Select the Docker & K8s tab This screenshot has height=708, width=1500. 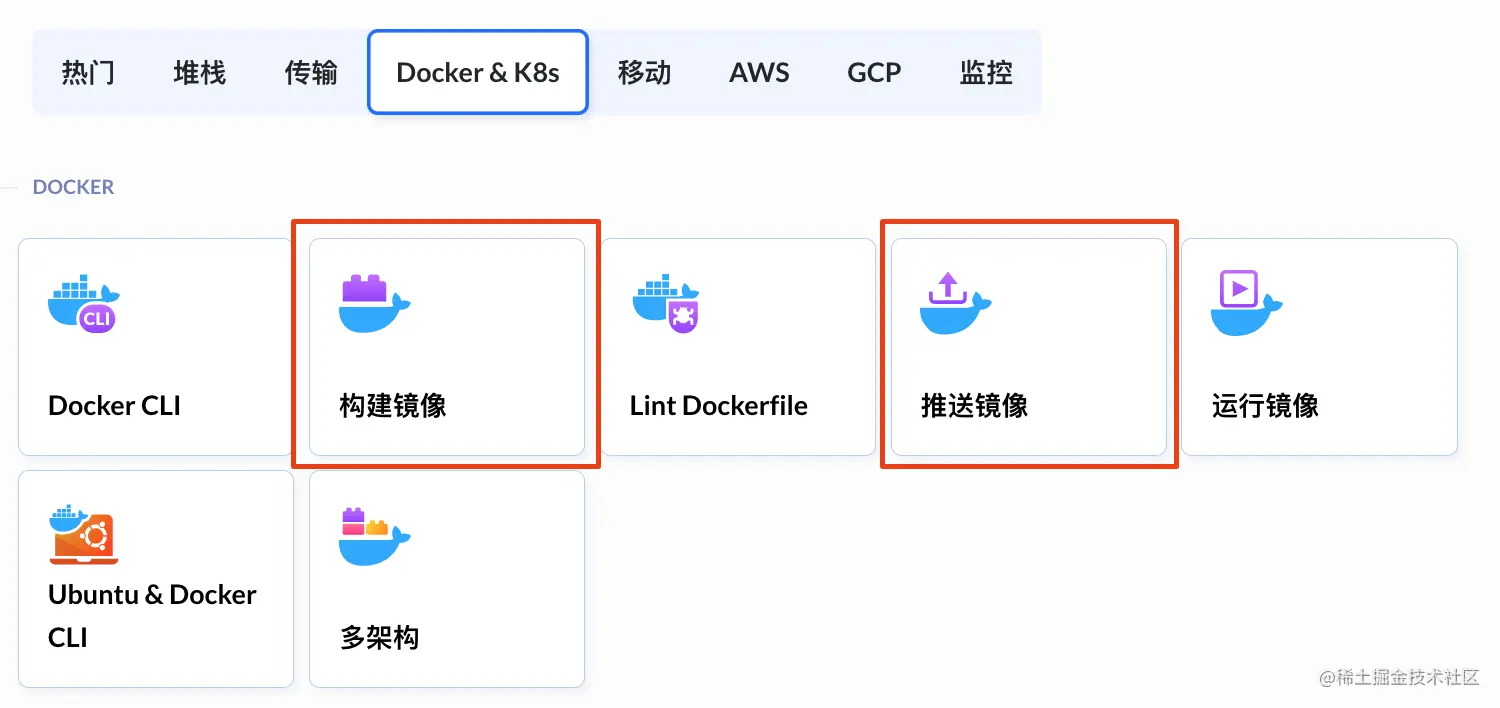click(478, 72)
